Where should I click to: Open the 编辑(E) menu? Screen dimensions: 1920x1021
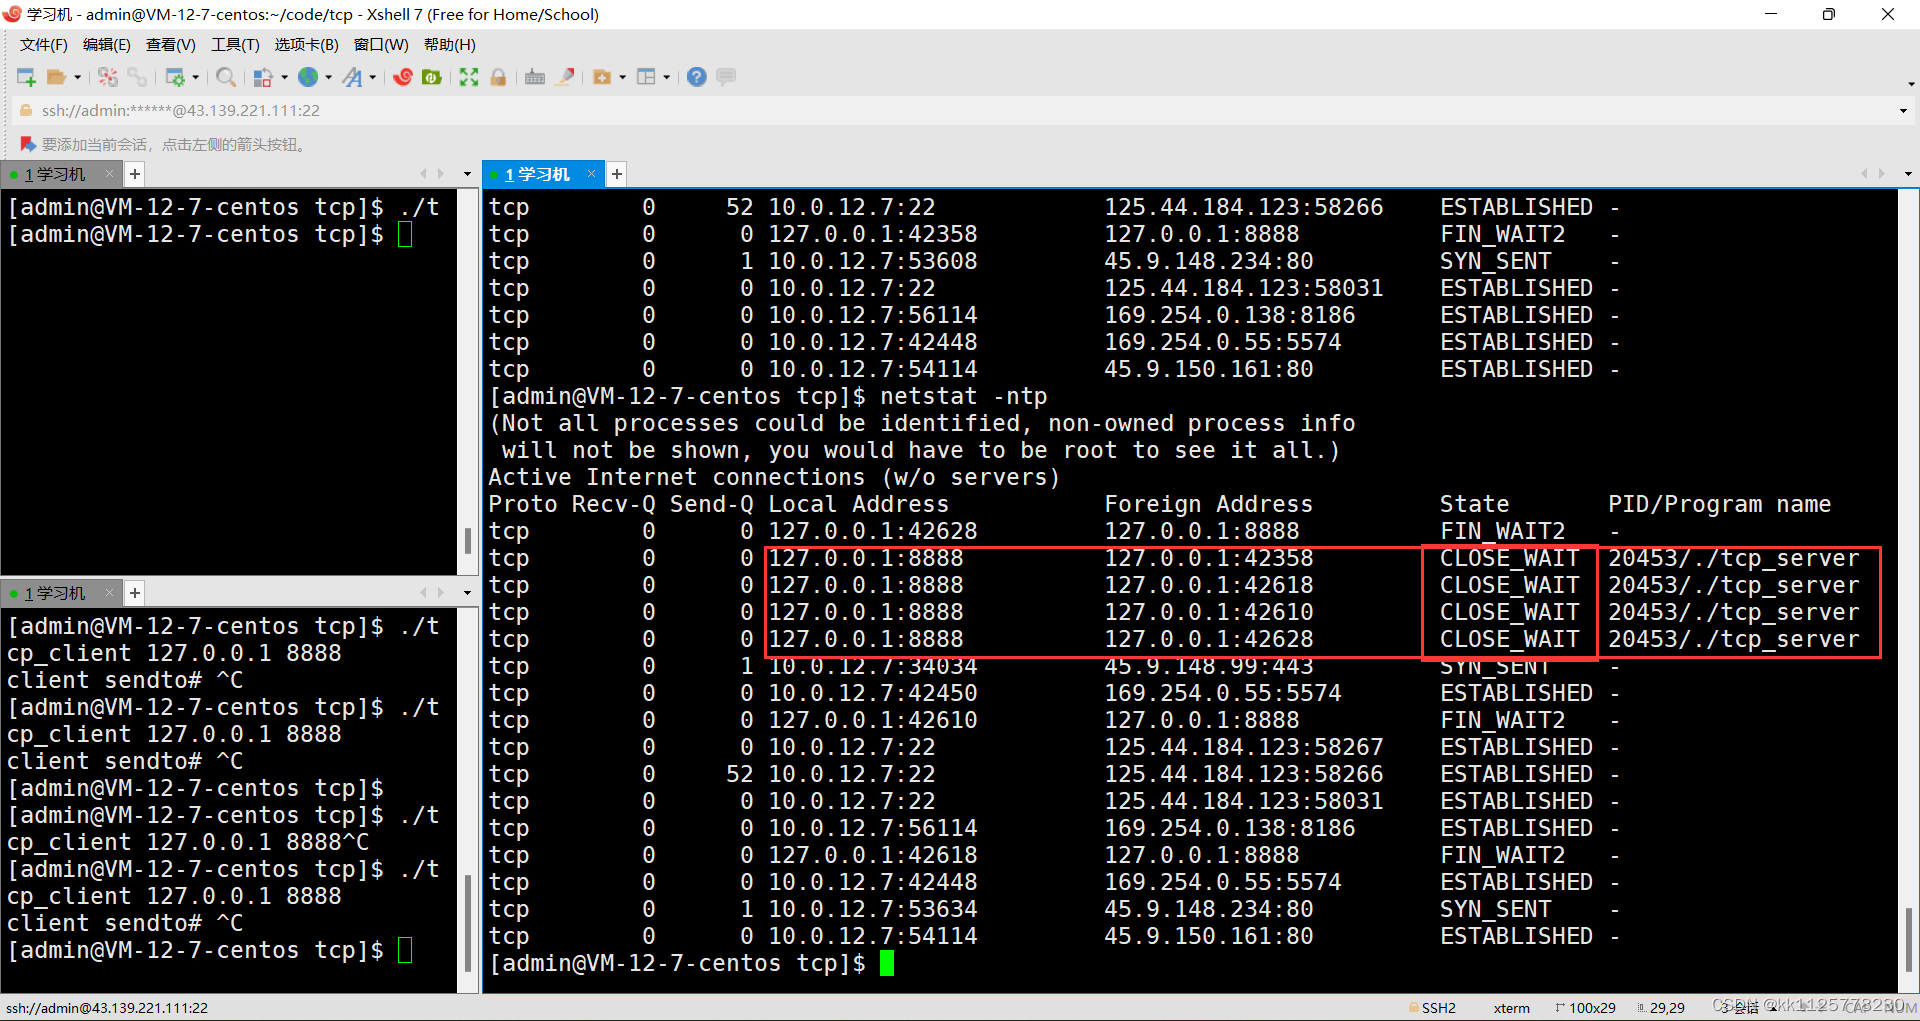(107, 45)
